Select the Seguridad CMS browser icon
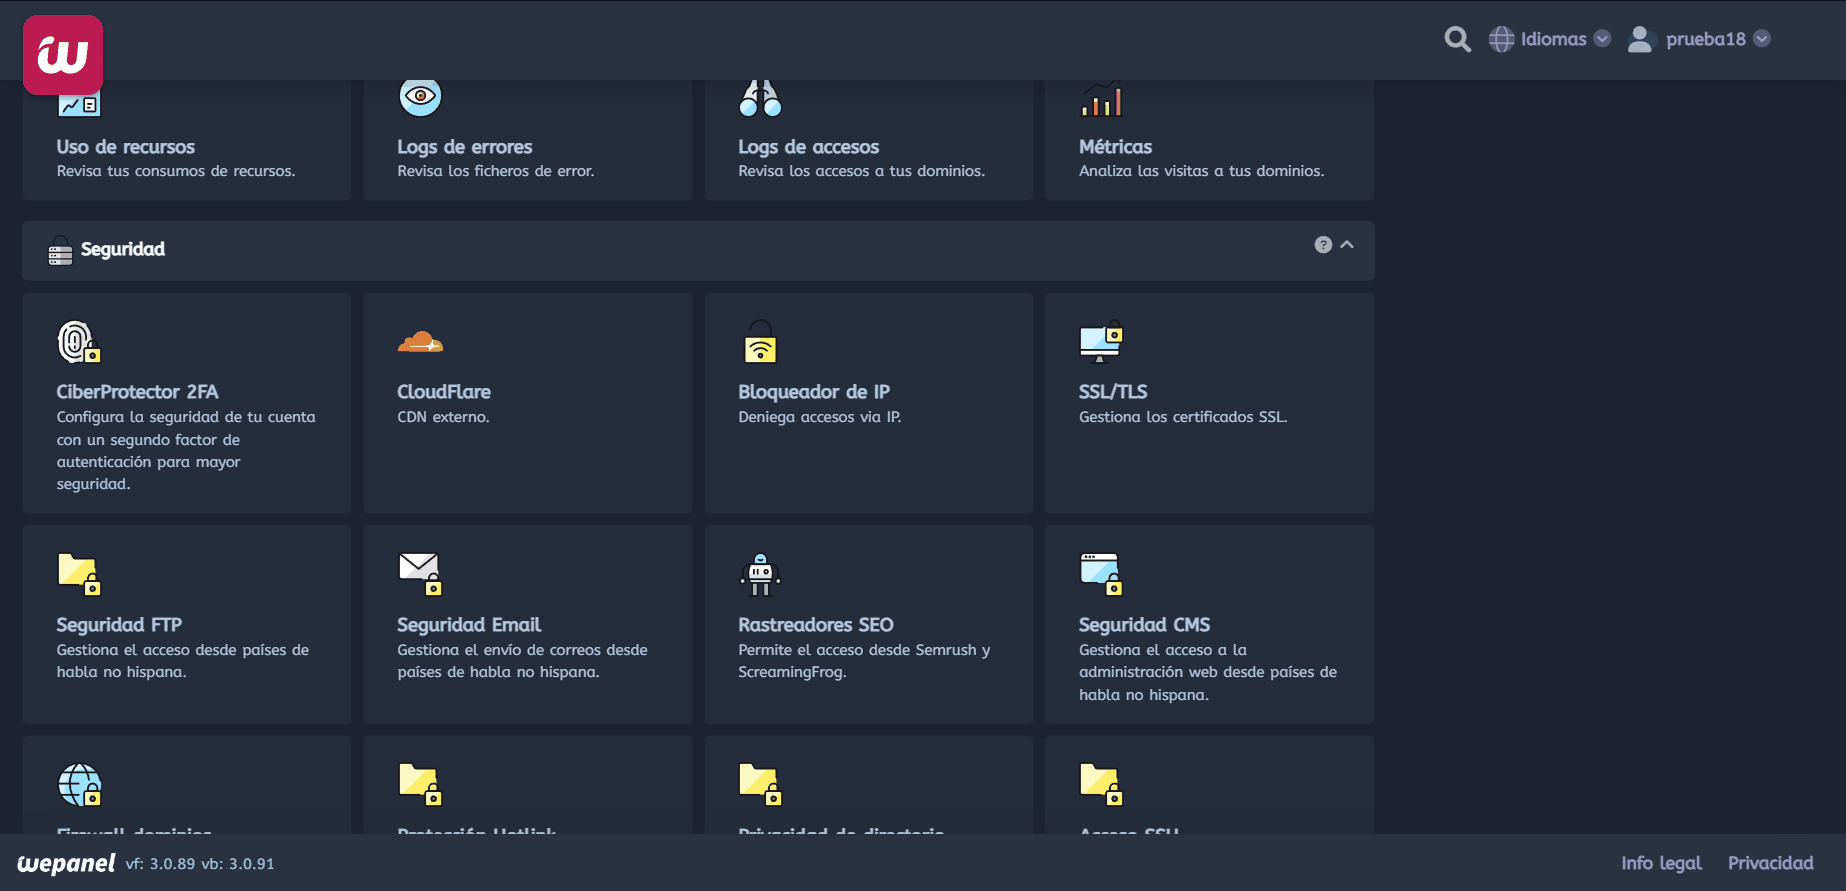Image resolution: width=1846 pixels, height=891 pixels. click(1101, 574)
